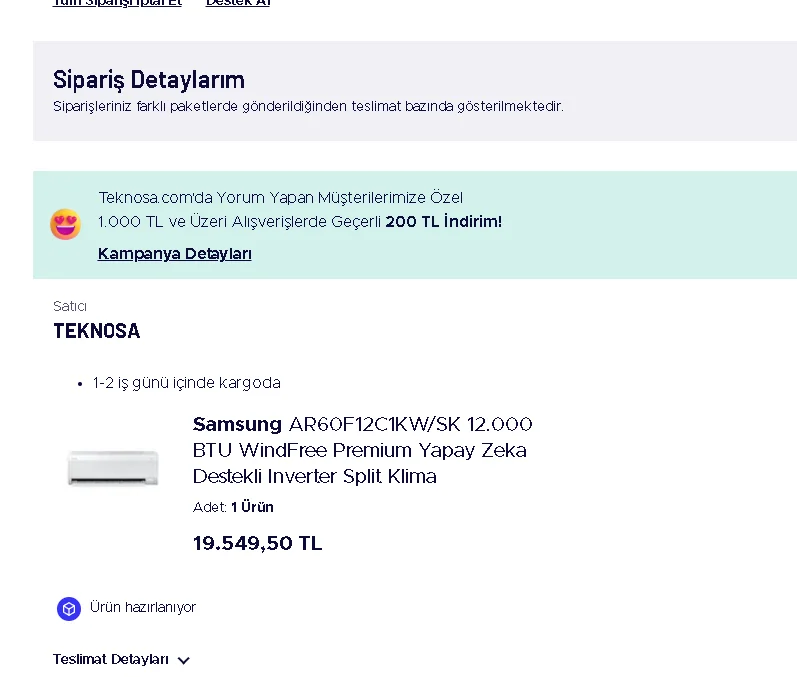
Task: Click the Adet: 1 Ürün quantity label
Action: pyautogui.click(x=233, y=507)
